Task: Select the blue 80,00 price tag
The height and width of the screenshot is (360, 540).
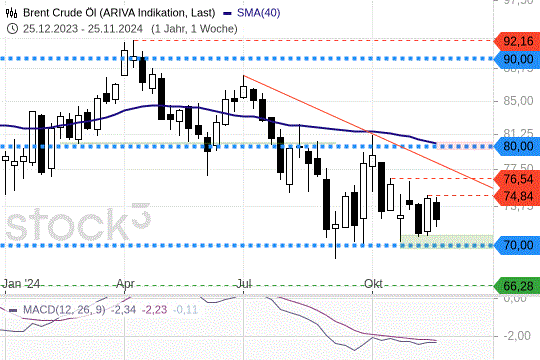Action: click(516, 146)
